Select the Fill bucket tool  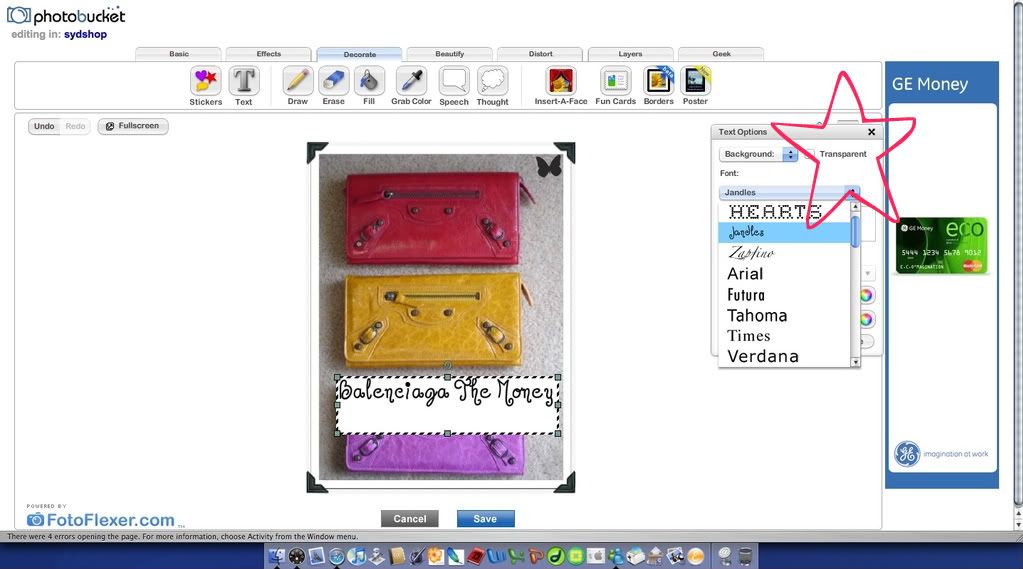[369, 85]
